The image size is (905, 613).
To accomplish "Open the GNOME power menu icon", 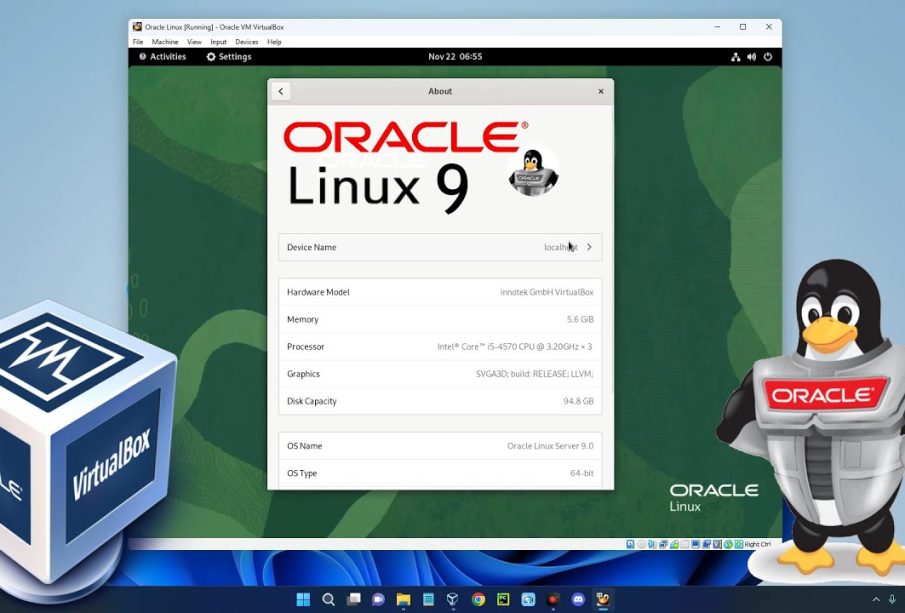I will pos(768,57).
